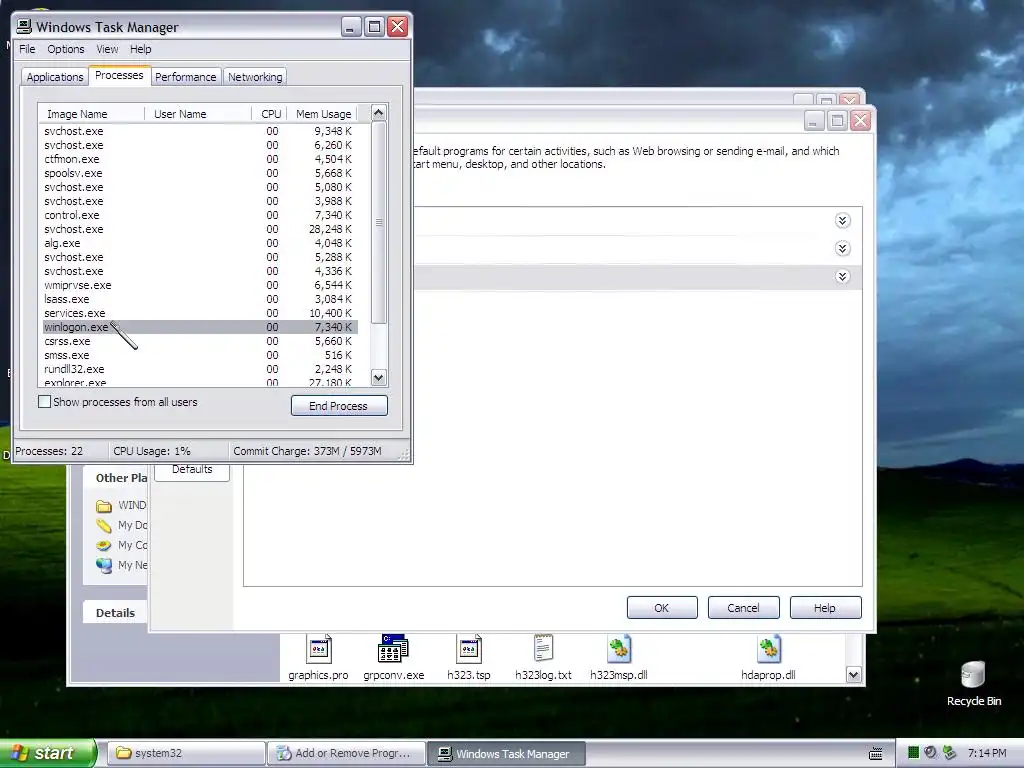The width and height of the screenshot is (1024, 768).
Task: Click the process list scrollbar thumb
Action: 379,222
